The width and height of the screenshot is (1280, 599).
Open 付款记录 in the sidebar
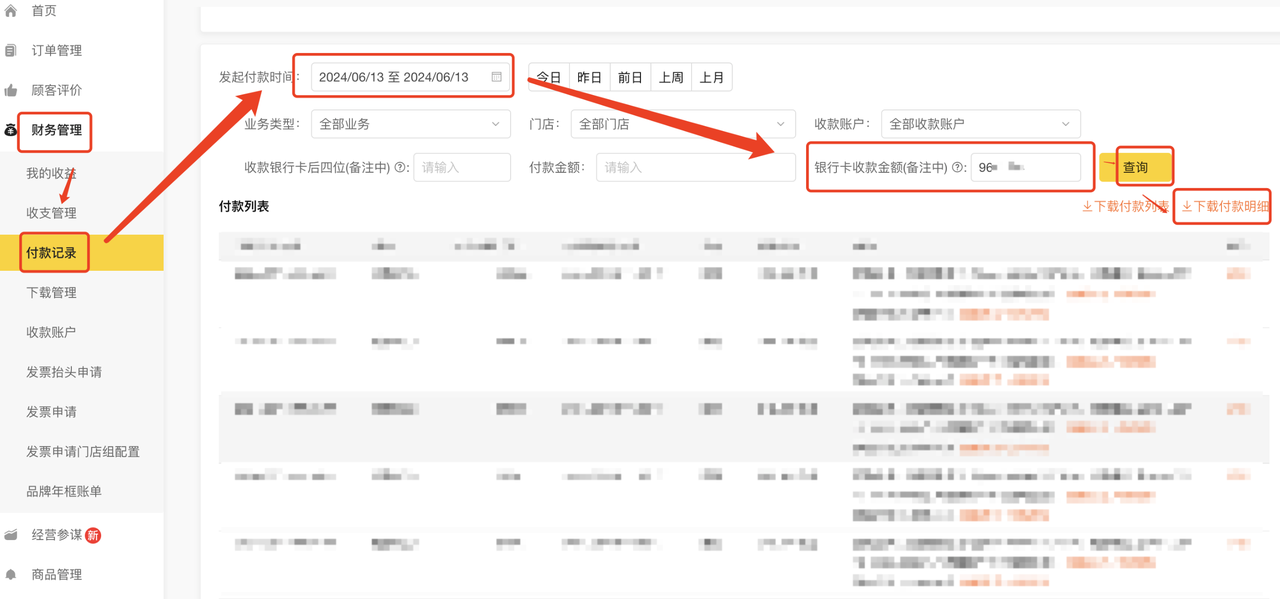tap(52, 253)
